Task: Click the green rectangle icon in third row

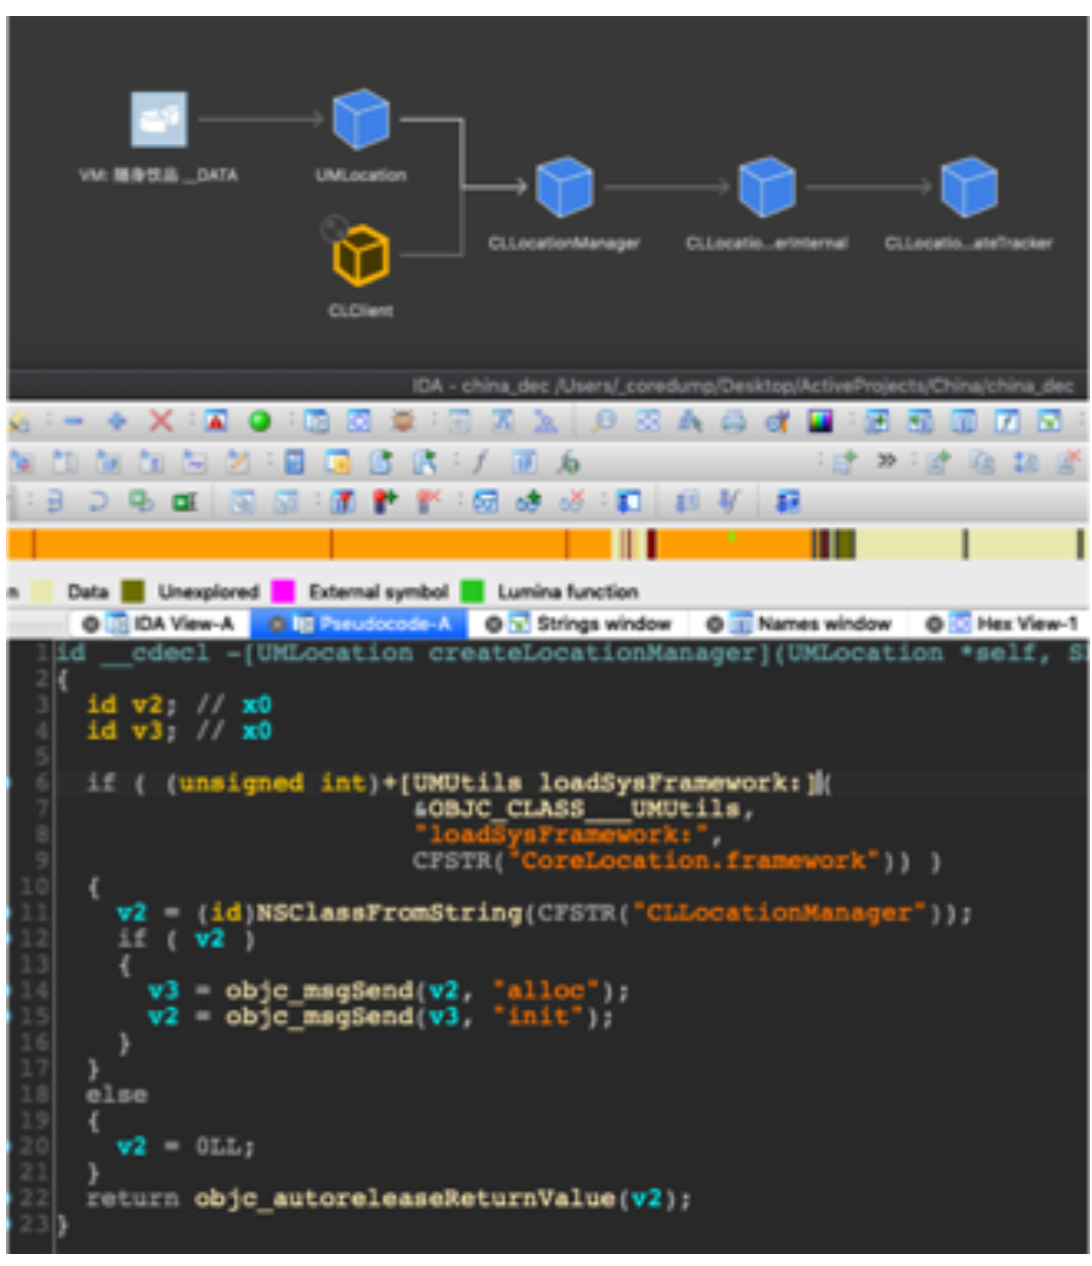Action: click(x=185, y=501)
